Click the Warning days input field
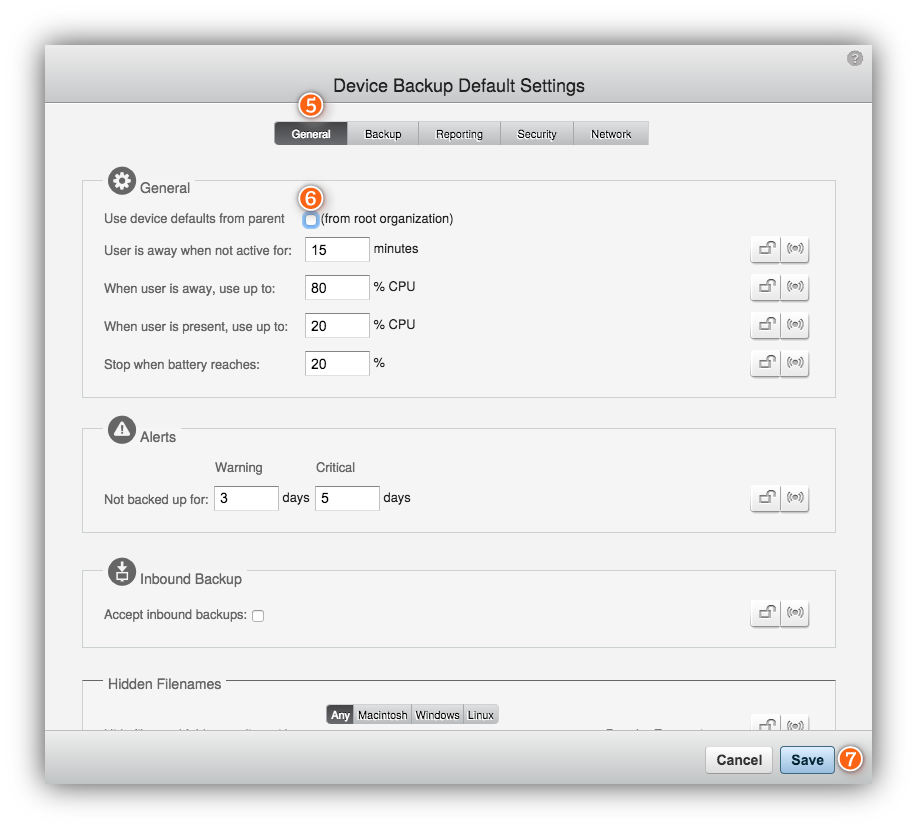 coord(245,497)
